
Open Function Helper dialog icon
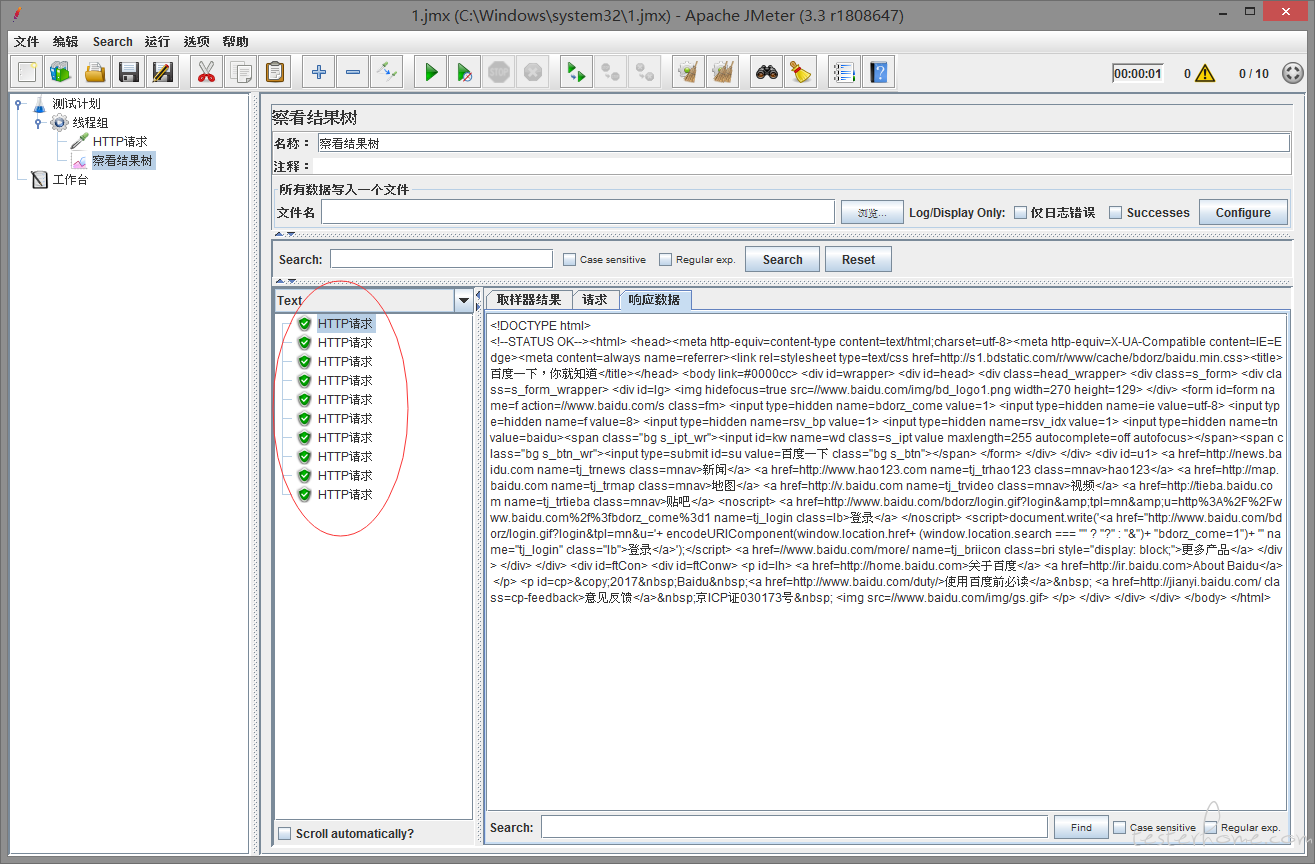(844, 72)
